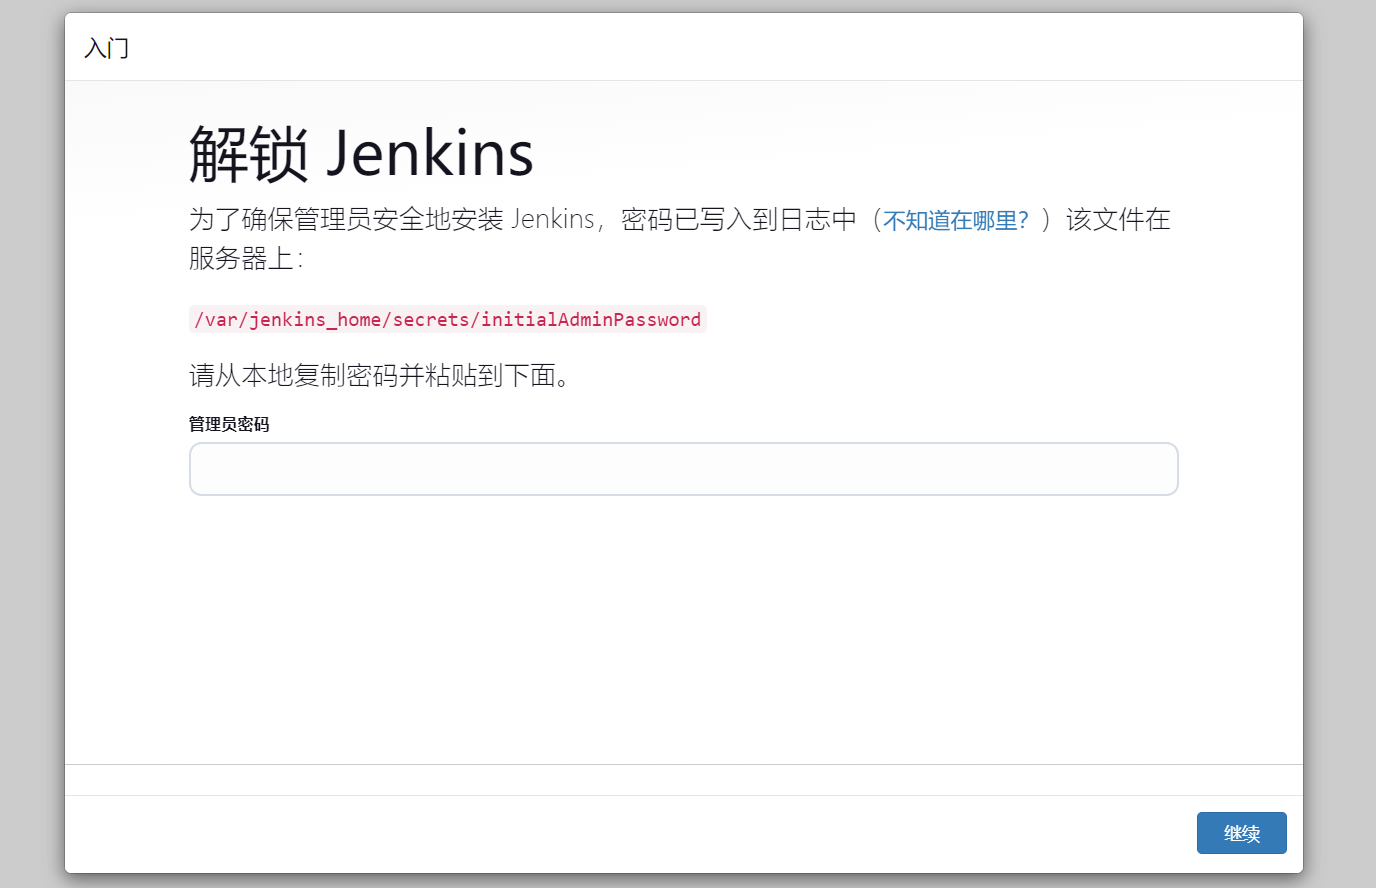Click the 管理员密码 label
1376x888 pixels.
[x=229, y=424]
